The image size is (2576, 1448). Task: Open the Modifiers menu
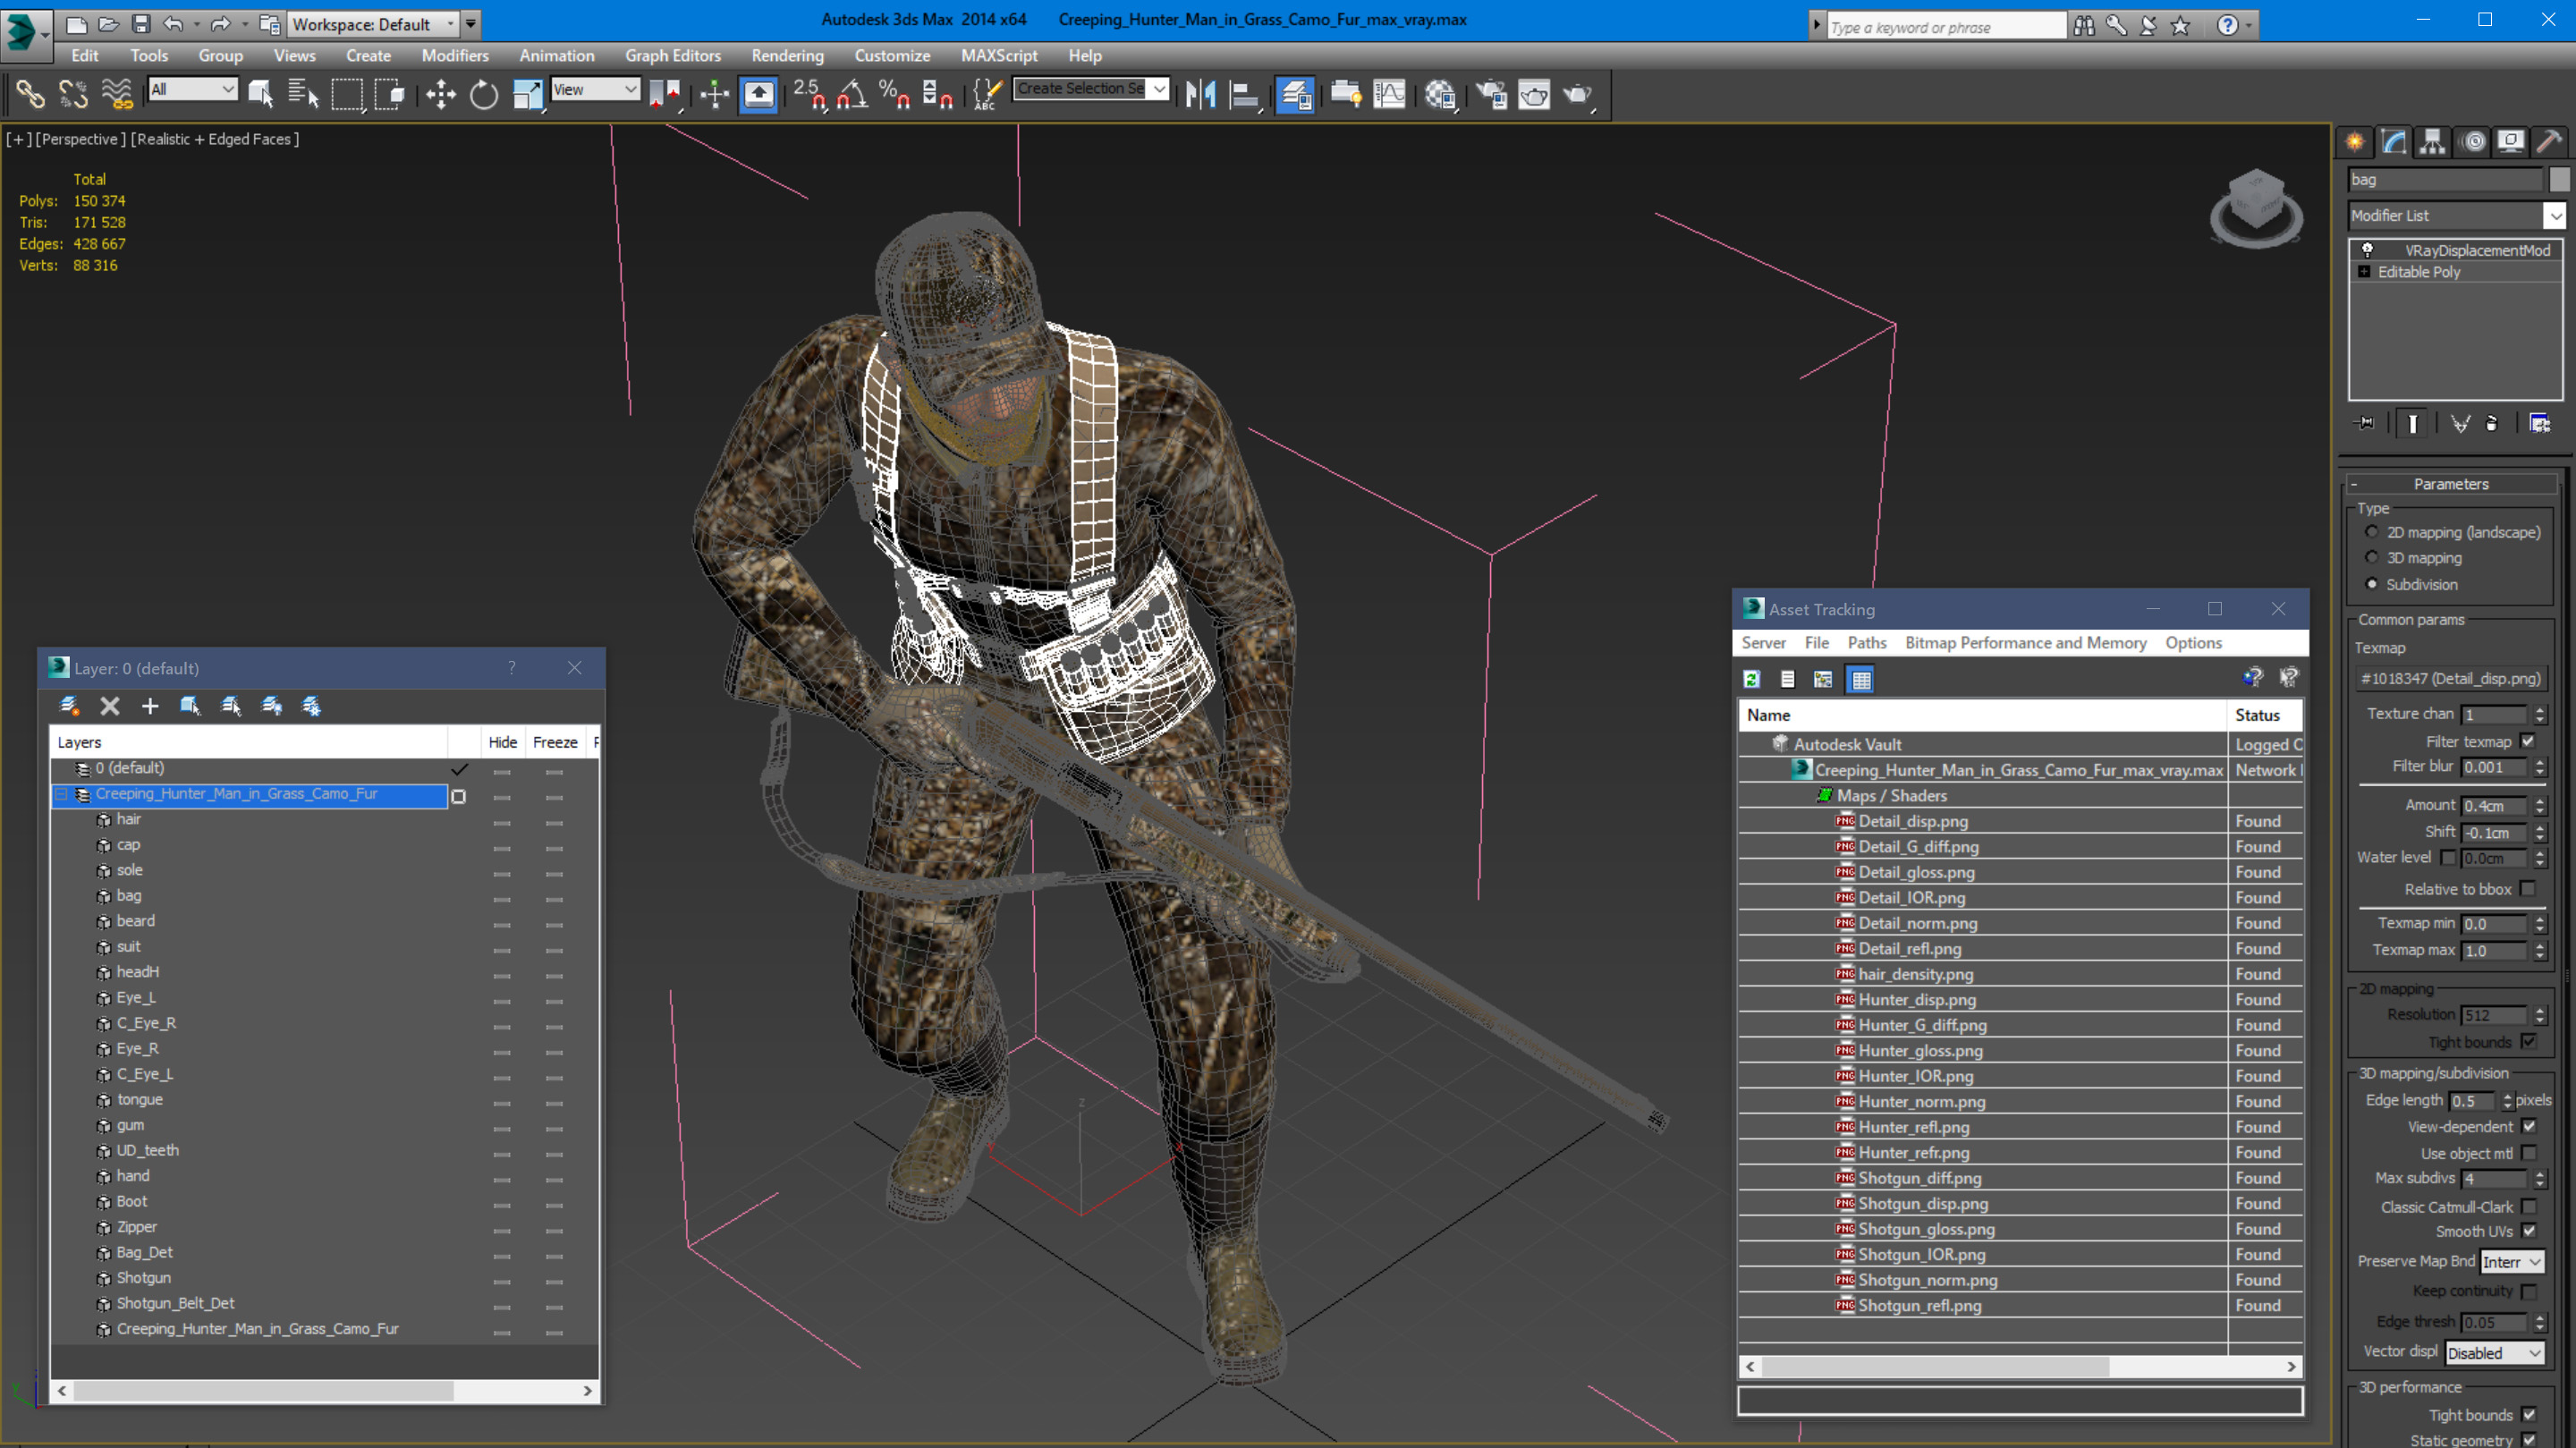pos(455,56)
